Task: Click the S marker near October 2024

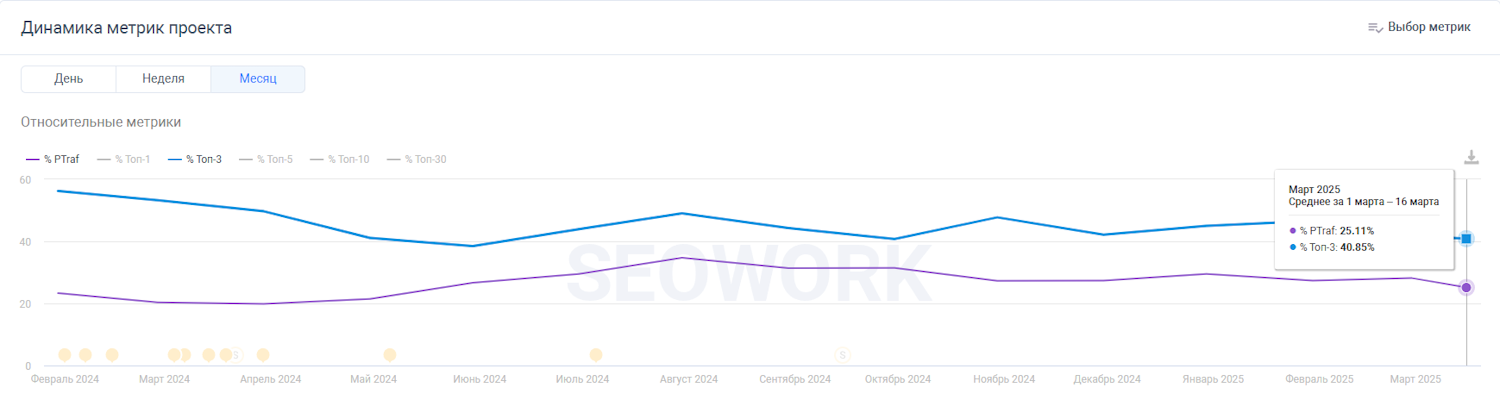Action: tap(842, 355)
